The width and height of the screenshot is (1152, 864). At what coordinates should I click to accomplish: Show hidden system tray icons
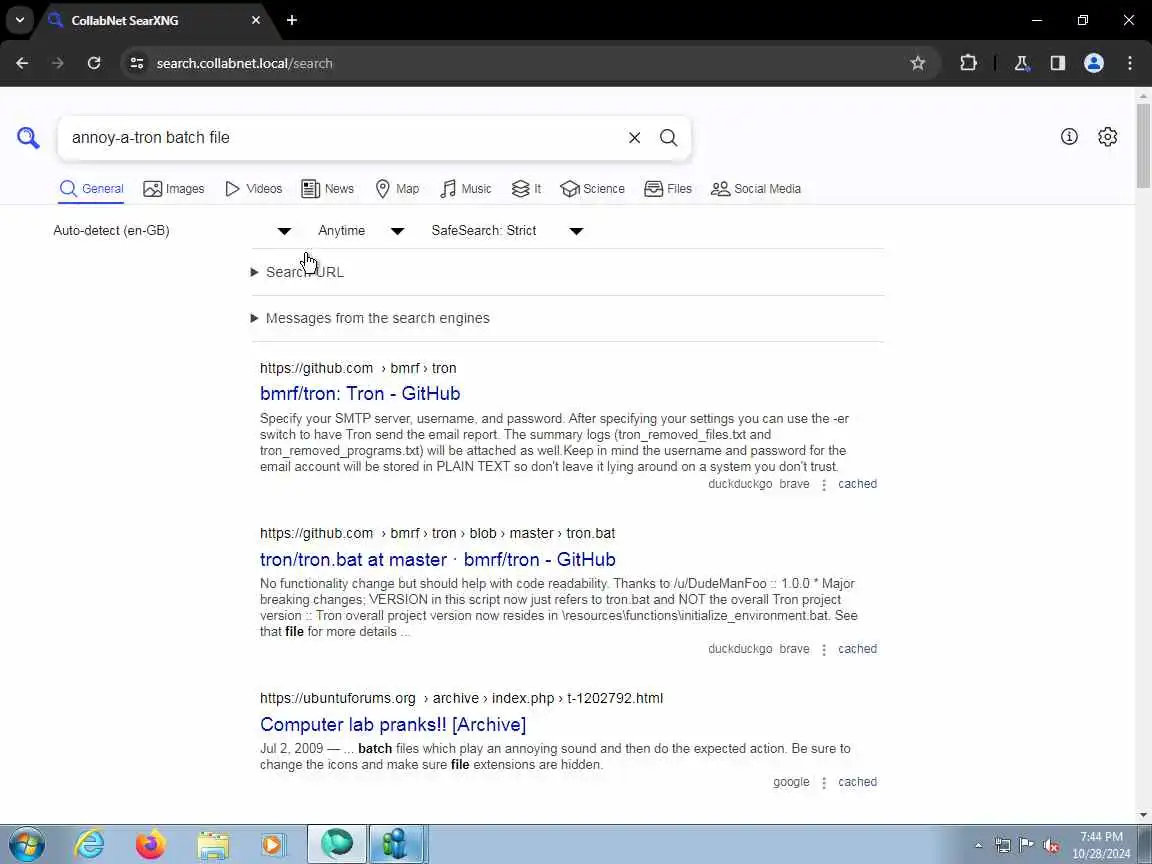(x=978, y=846)
